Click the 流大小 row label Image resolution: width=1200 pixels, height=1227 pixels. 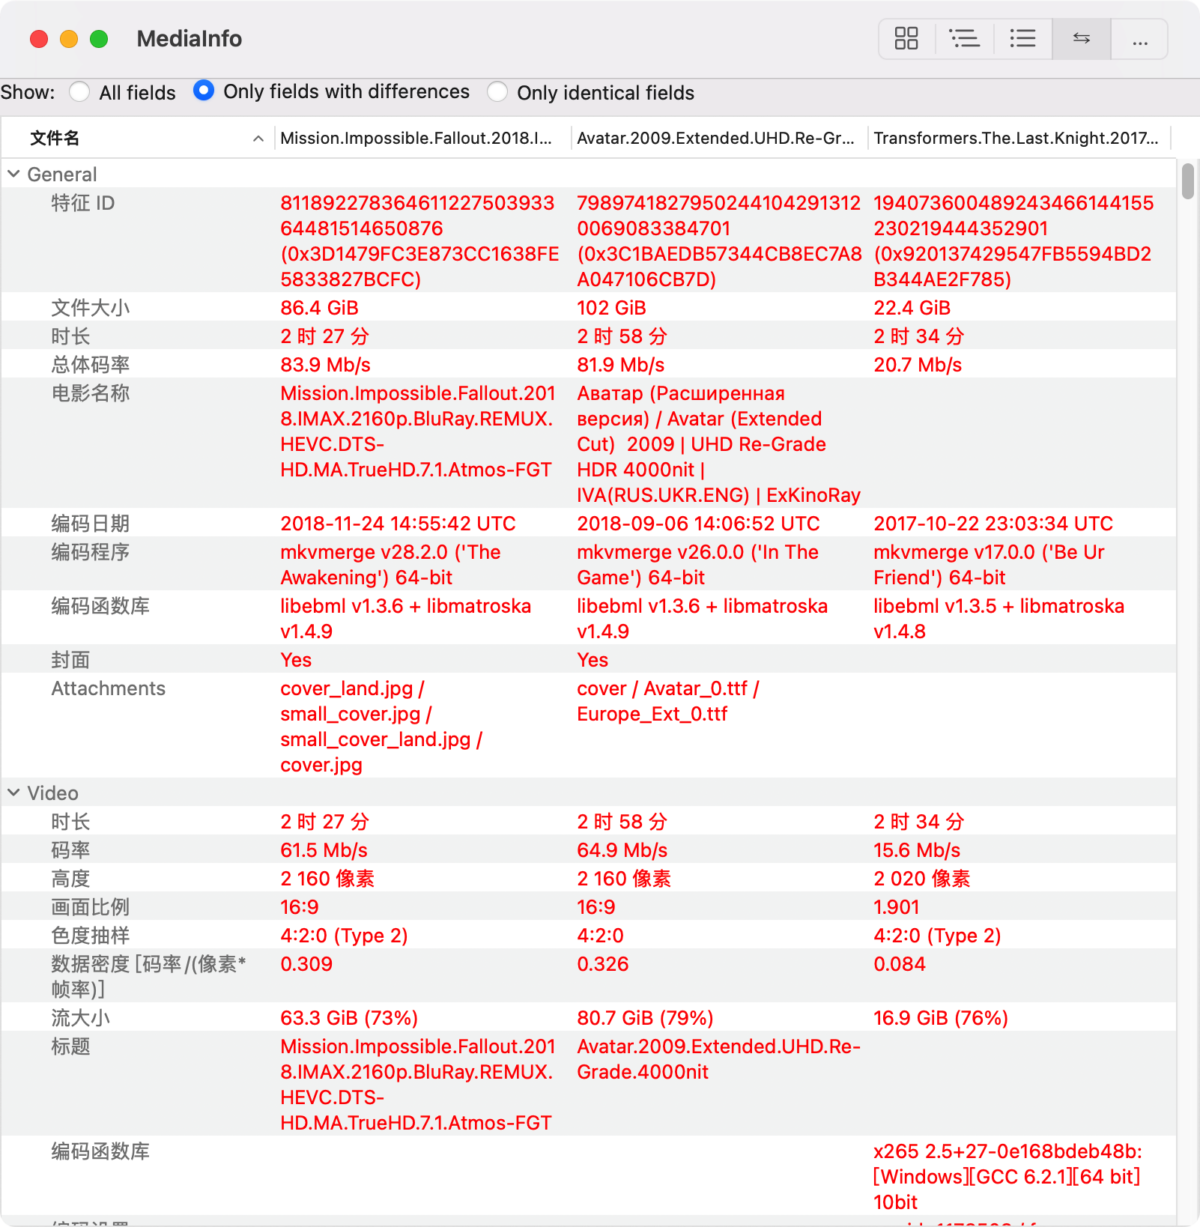81,1018
